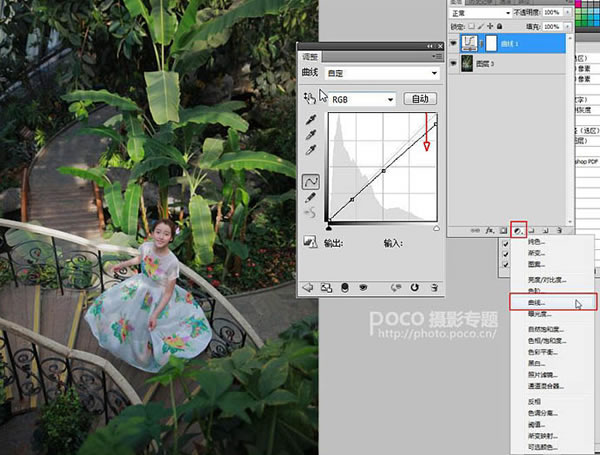Delete this adjustment layer trash icon
The height and width of the screenshot is (455, 600).
434,287
